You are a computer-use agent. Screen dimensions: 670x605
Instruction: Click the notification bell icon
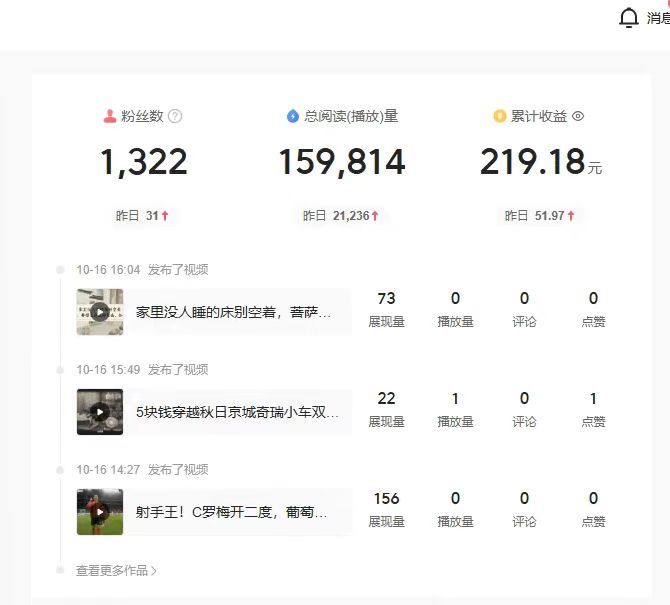[x=628, y=18]
